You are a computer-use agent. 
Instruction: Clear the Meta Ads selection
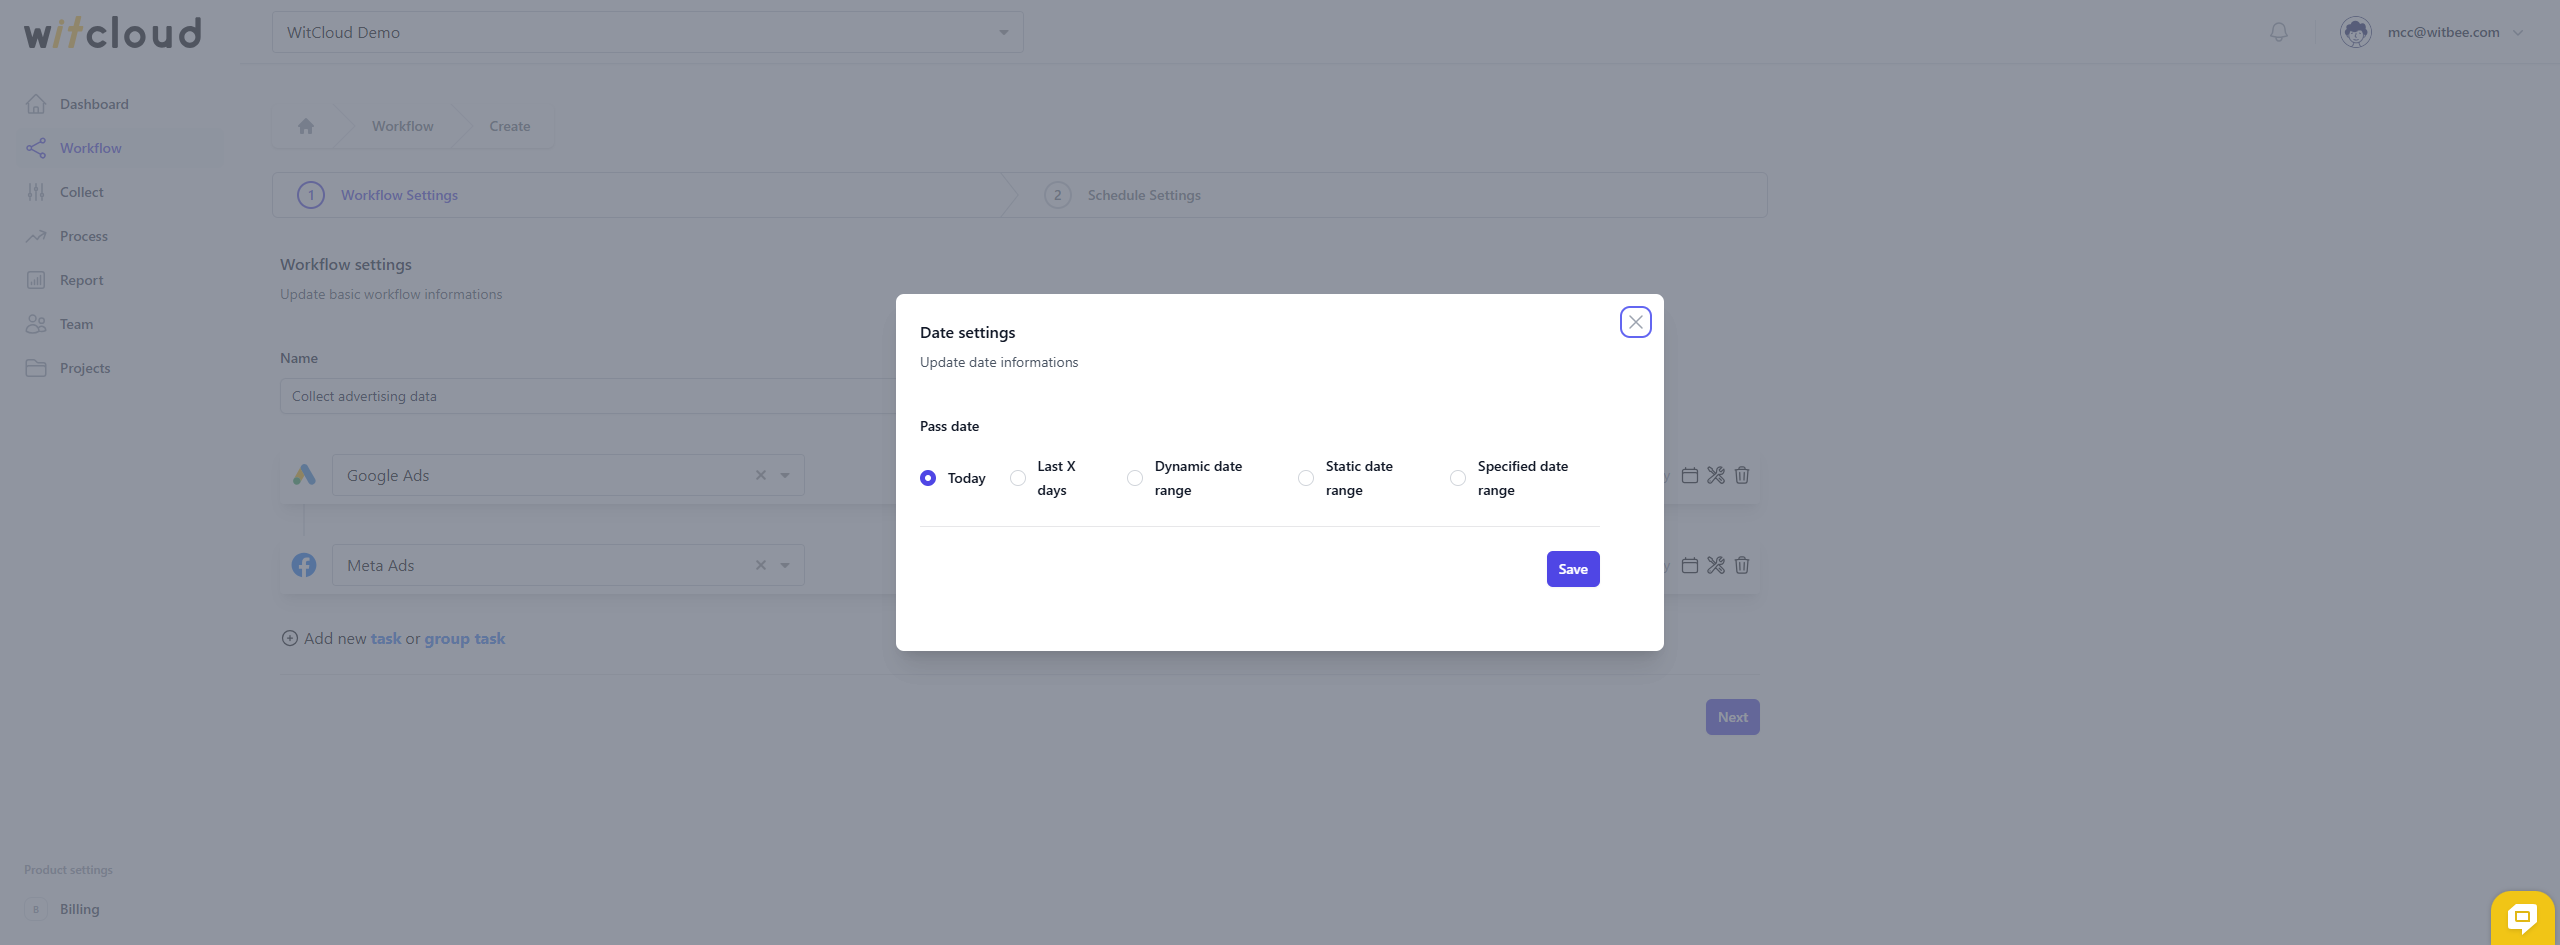click(x=761, y=565)
